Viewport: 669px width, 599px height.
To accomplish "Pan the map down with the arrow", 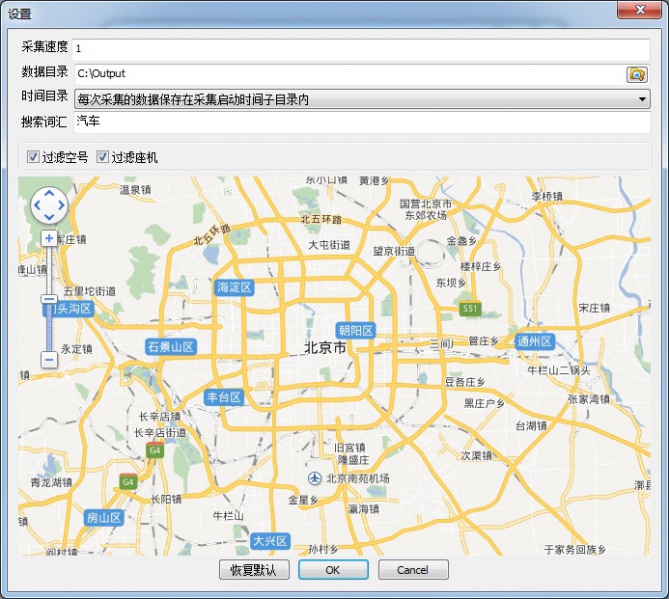I will pyautogui.click(x=49, y=217).
